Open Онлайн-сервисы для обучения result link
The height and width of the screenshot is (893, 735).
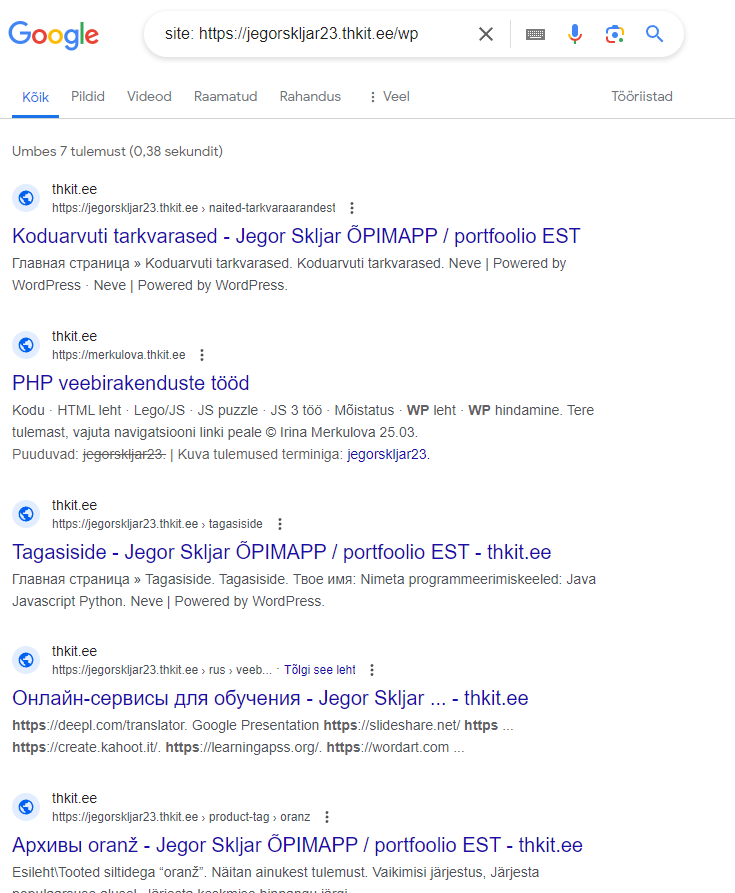tap(270, 698)
